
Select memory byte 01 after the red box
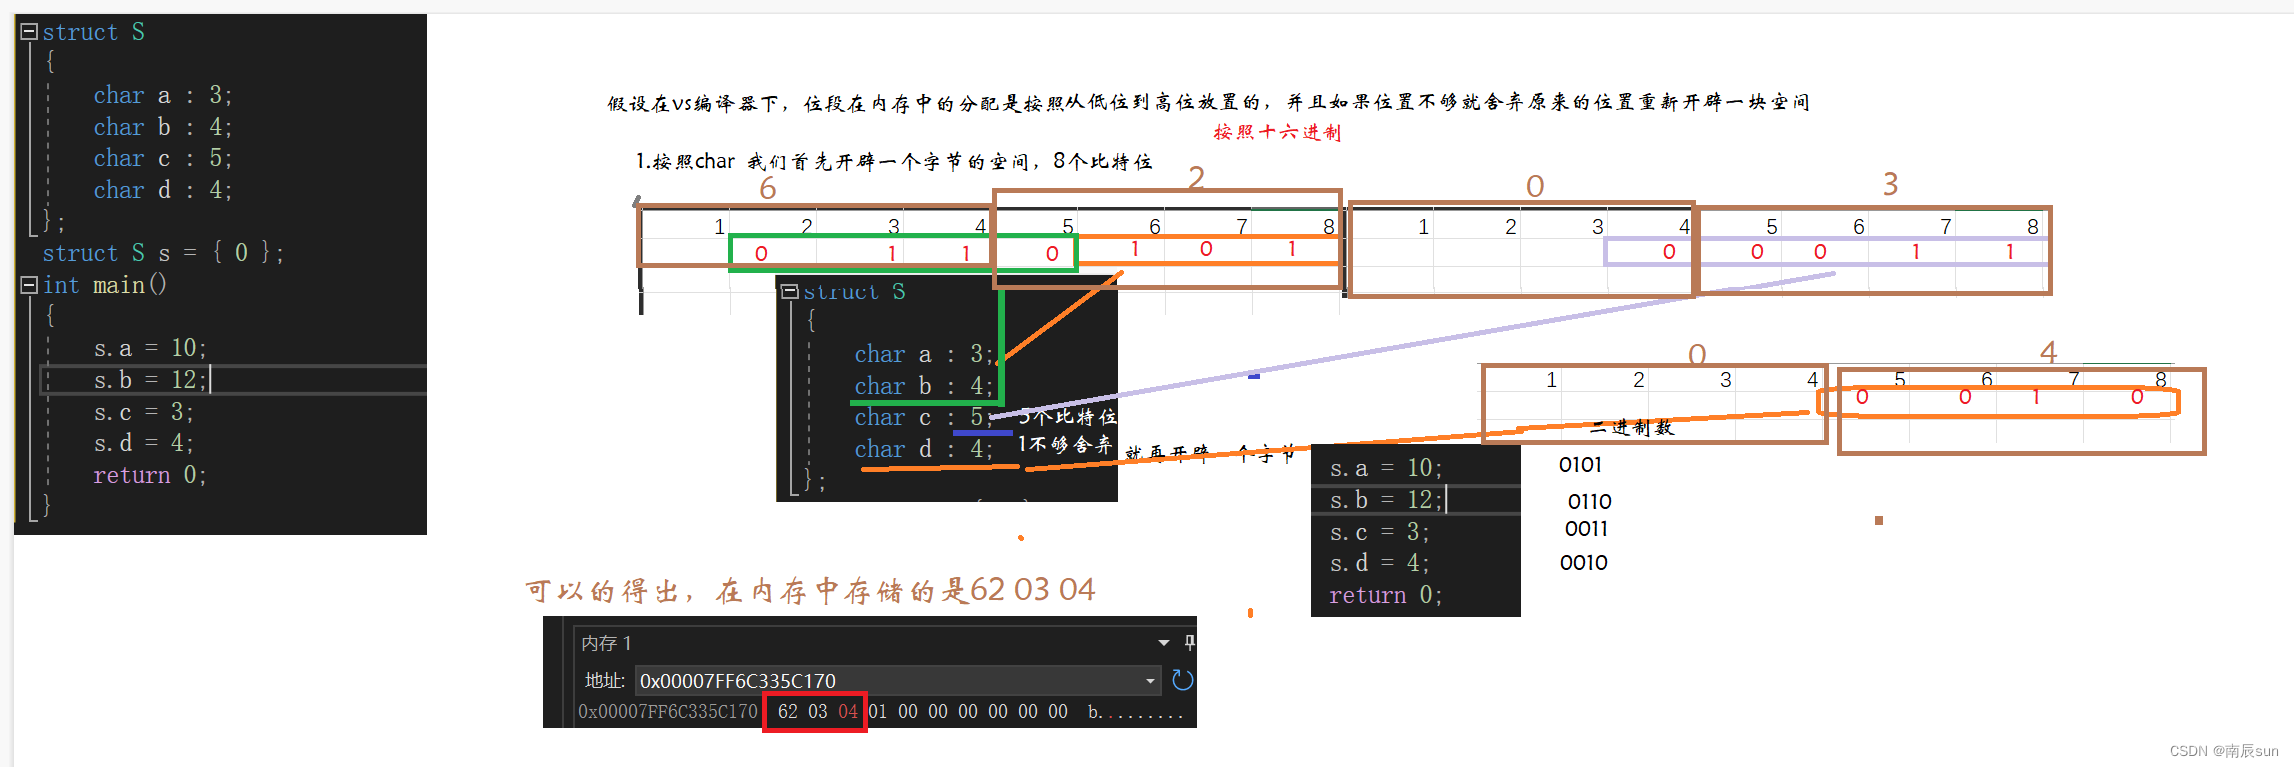878,711
